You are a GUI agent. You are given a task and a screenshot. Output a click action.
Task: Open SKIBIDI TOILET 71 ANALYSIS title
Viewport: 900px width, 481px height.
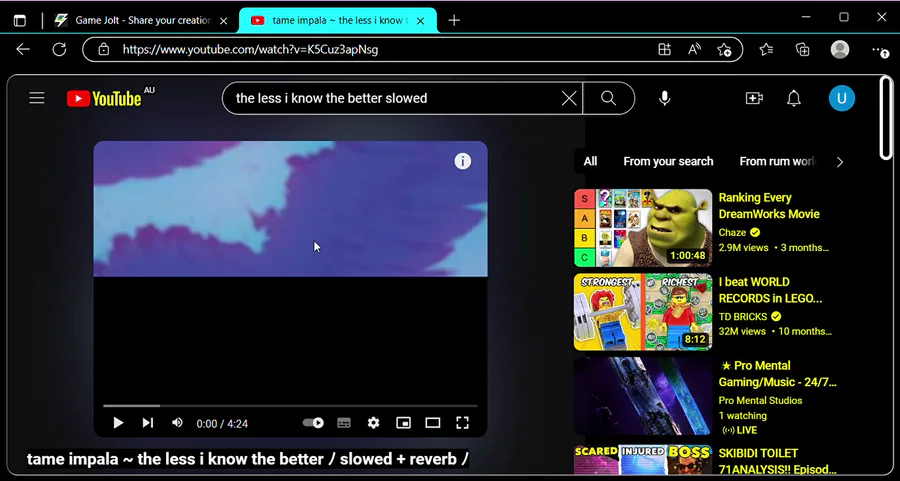click(x=778, y=461)
